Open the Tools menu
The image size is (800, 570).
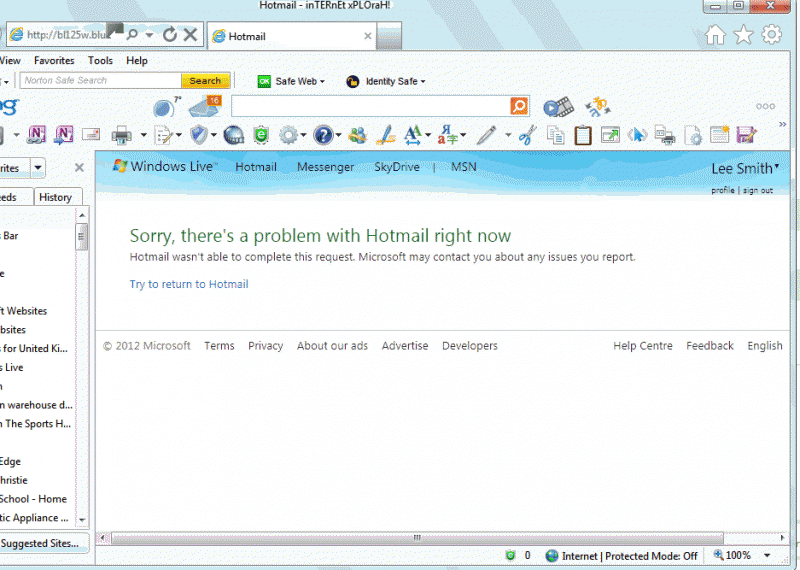[100, 60]
